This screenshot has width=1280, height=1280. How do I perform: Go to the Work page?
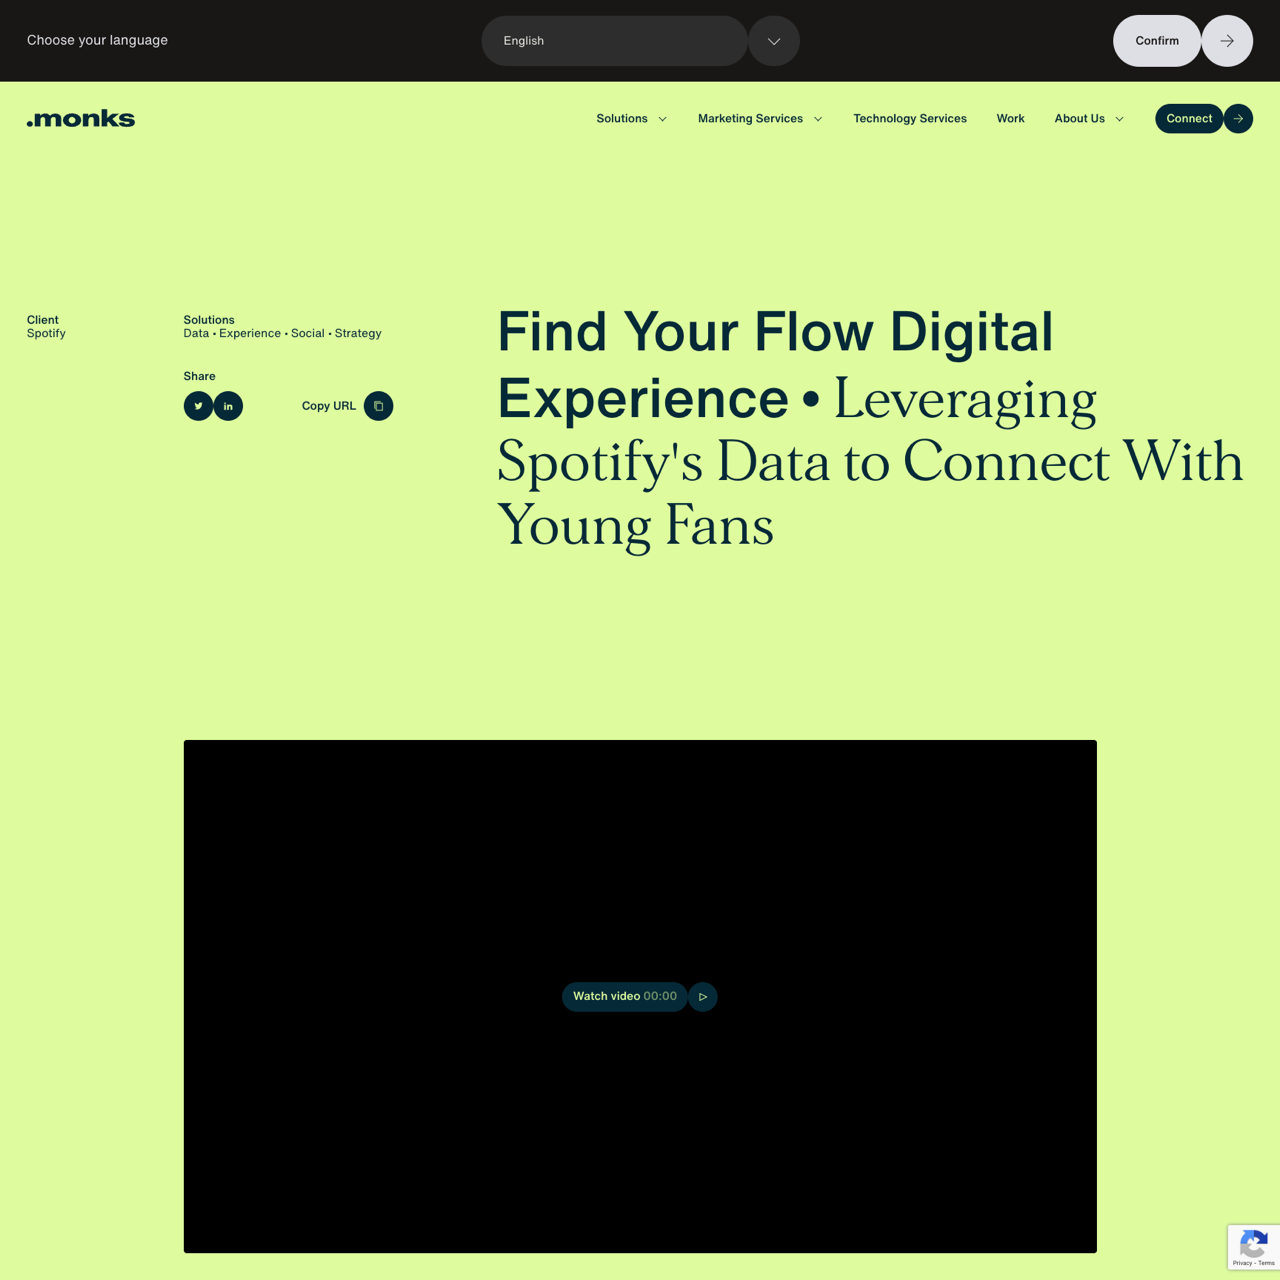point(1010,119)
